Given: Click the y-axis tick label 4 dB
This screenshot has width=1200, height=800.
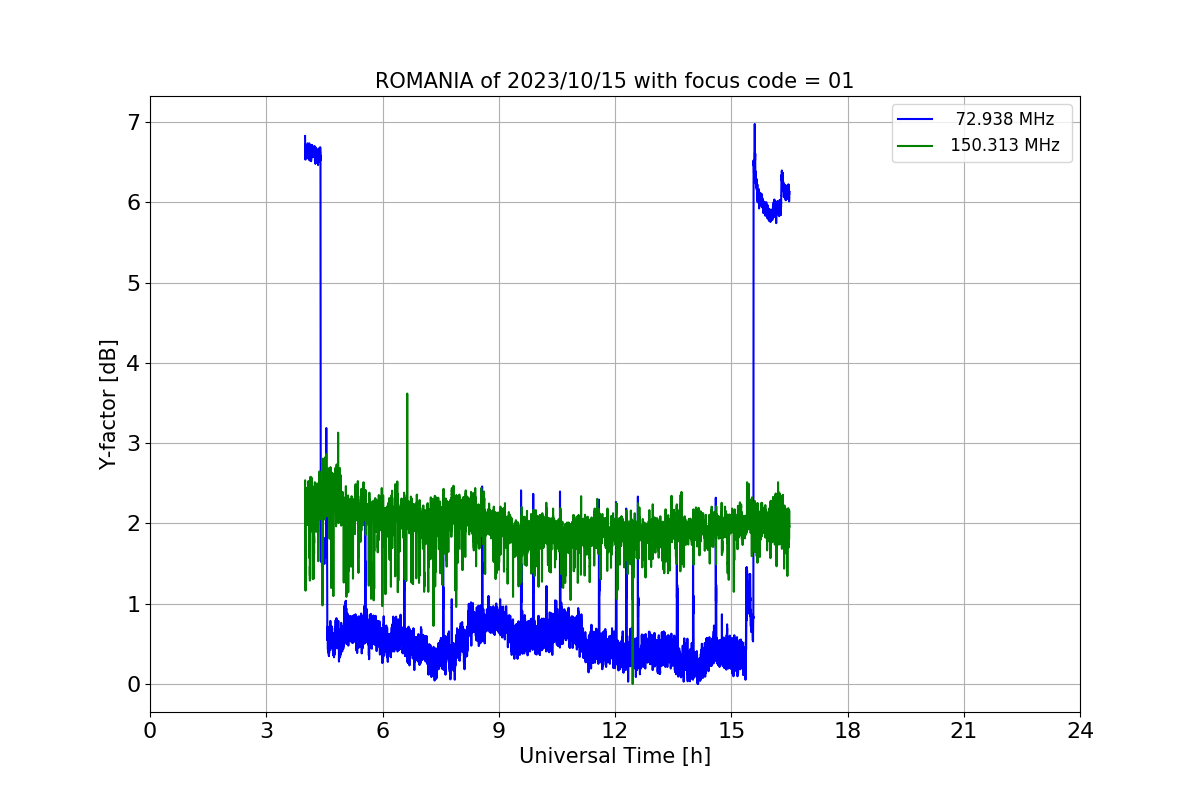Looking at the screenshot, I should tap(133, 363).
